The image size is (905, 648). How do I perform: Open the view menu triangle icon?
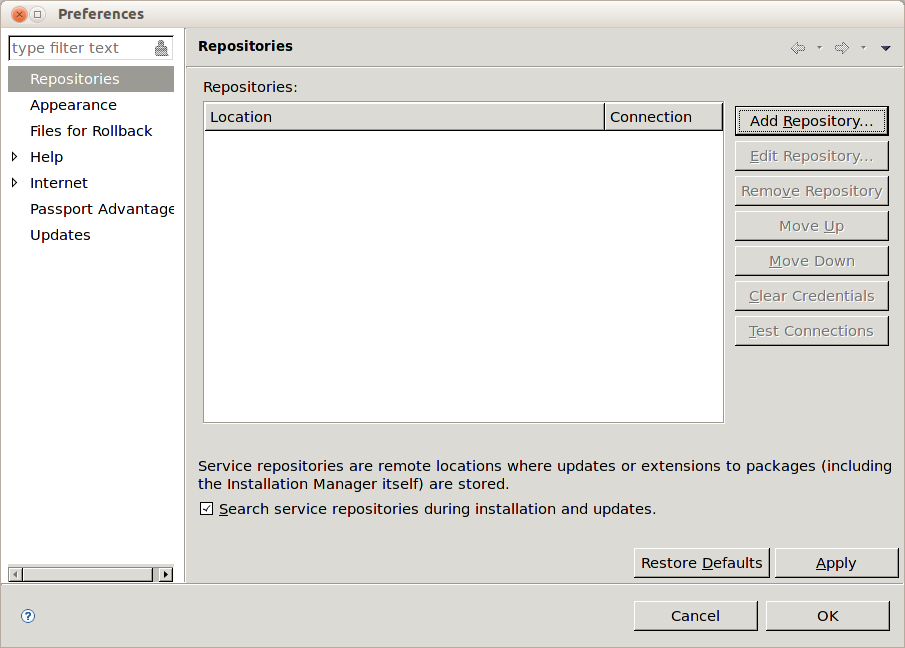(x=886, y=48)
